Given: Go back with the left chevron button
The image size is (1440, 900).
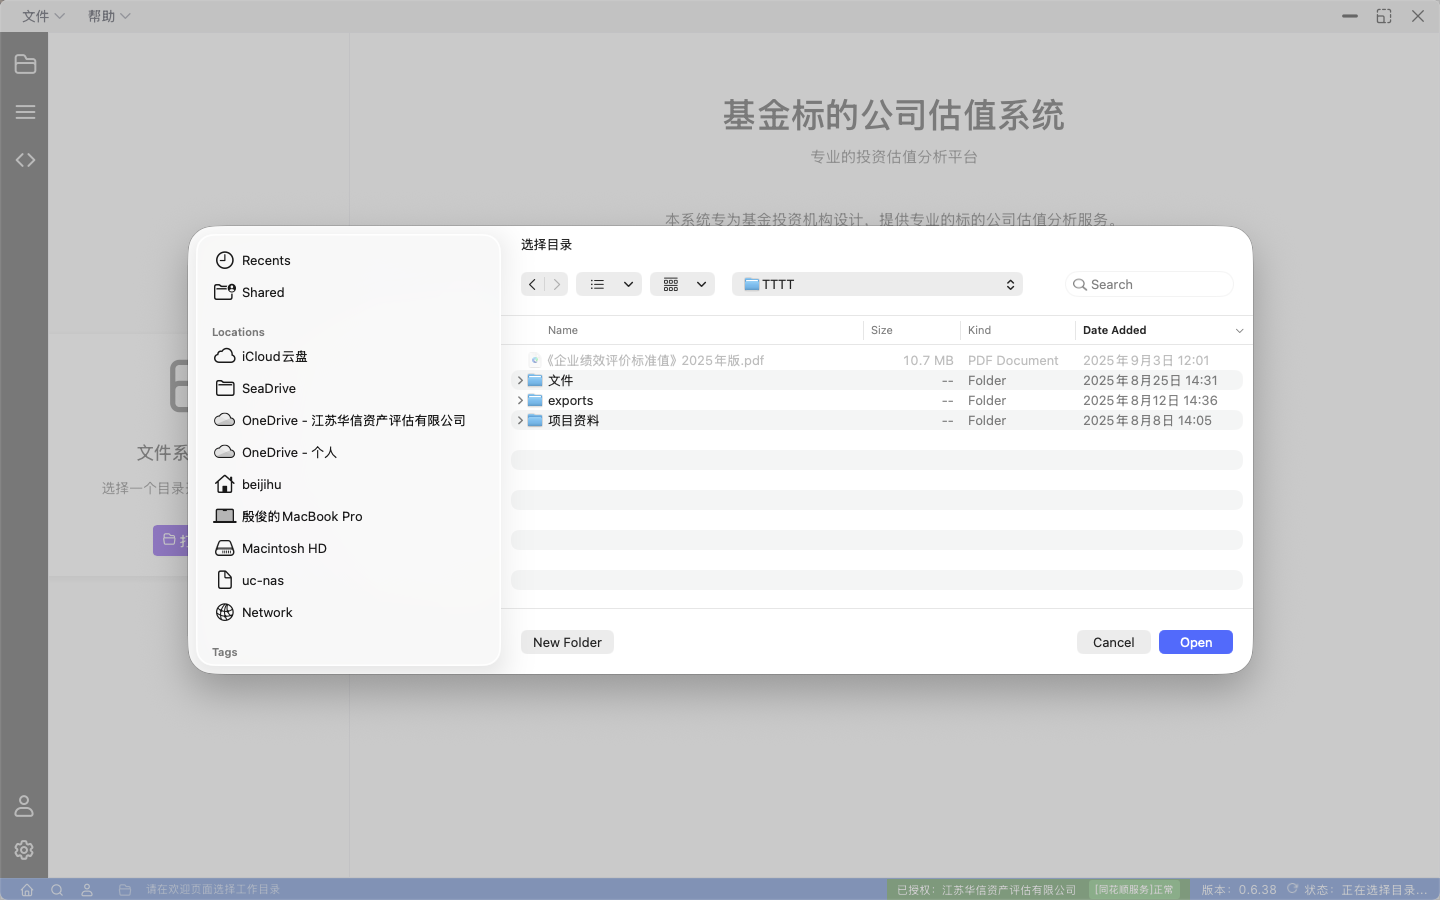Looking at the screenshot, I should click(533, 284).
